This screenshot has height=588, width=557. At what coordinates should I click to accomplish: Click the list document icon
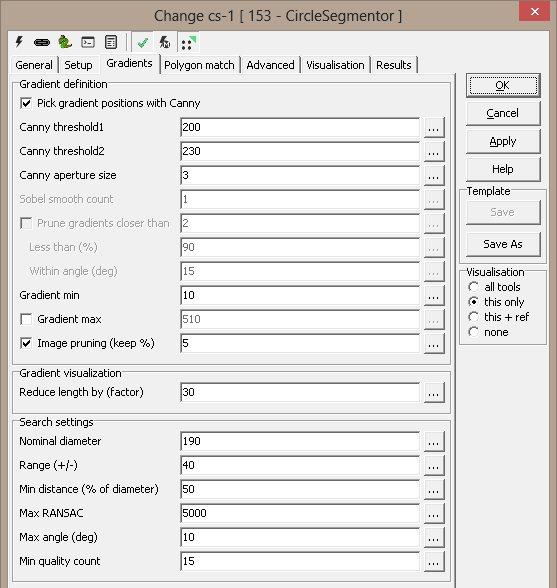tap(111, 42)
